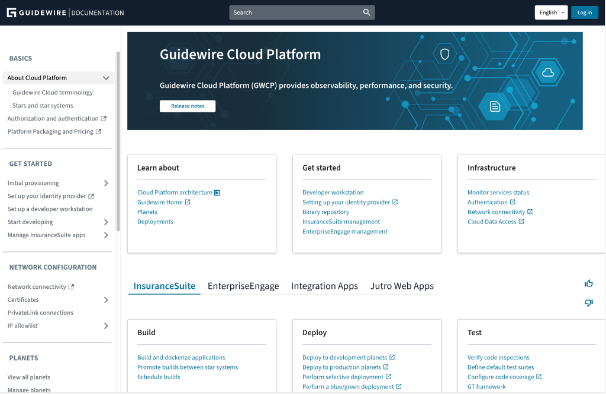The height and width of the screenshot is (394, 606).
Task: Expand Manage InsuranceSuite apps chevron
Action: coord(106,235)
